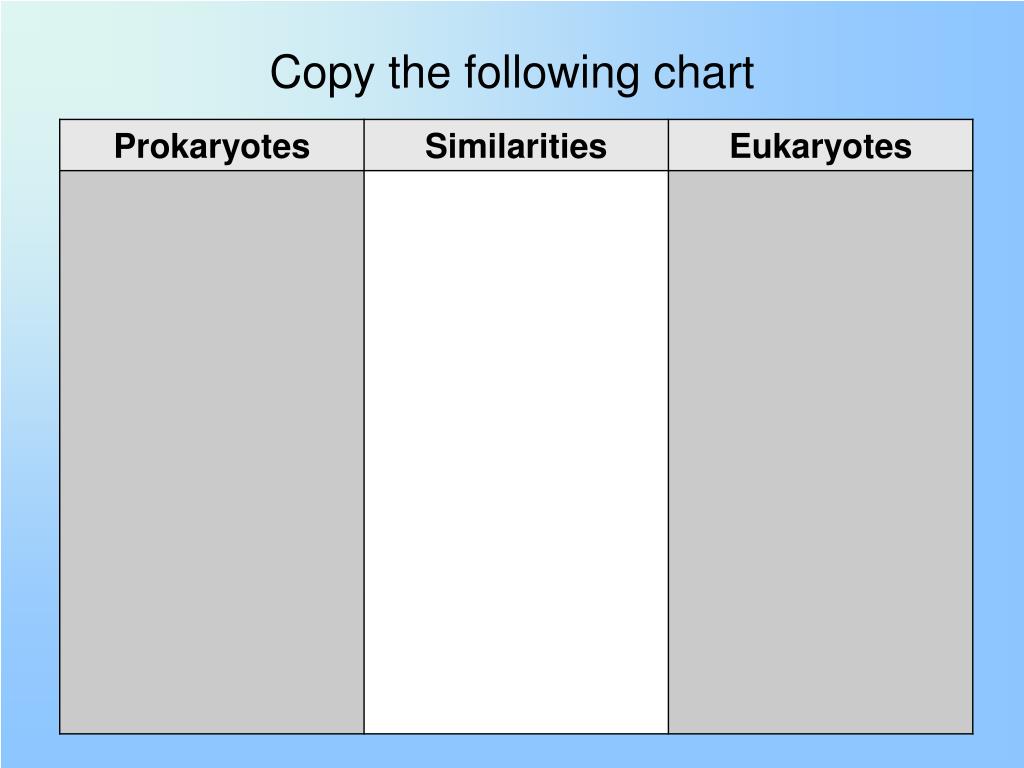Click the gray cell under Prokaryotes
1024x768 pixels.
[212, 452]
